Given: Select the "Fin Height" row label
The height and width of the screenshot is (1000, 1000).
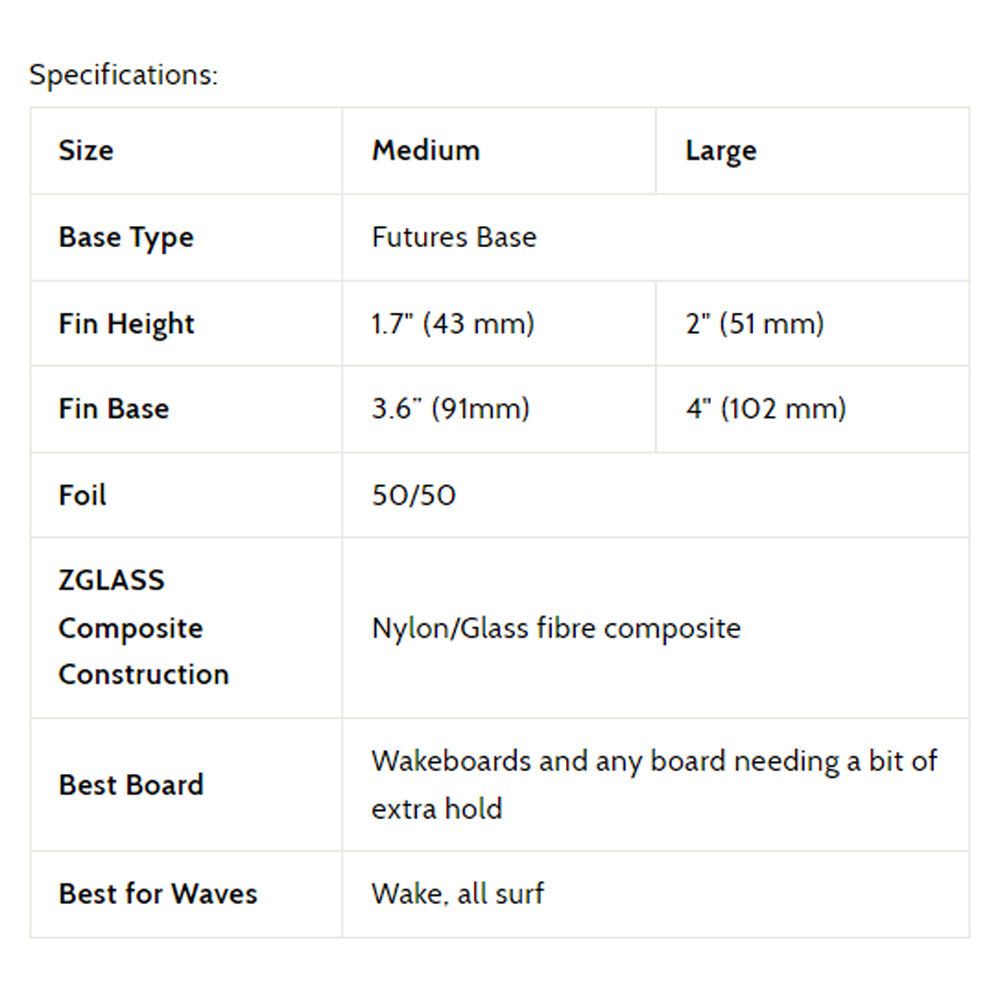Looking at the screenshot, I should (x=127, y=324).
